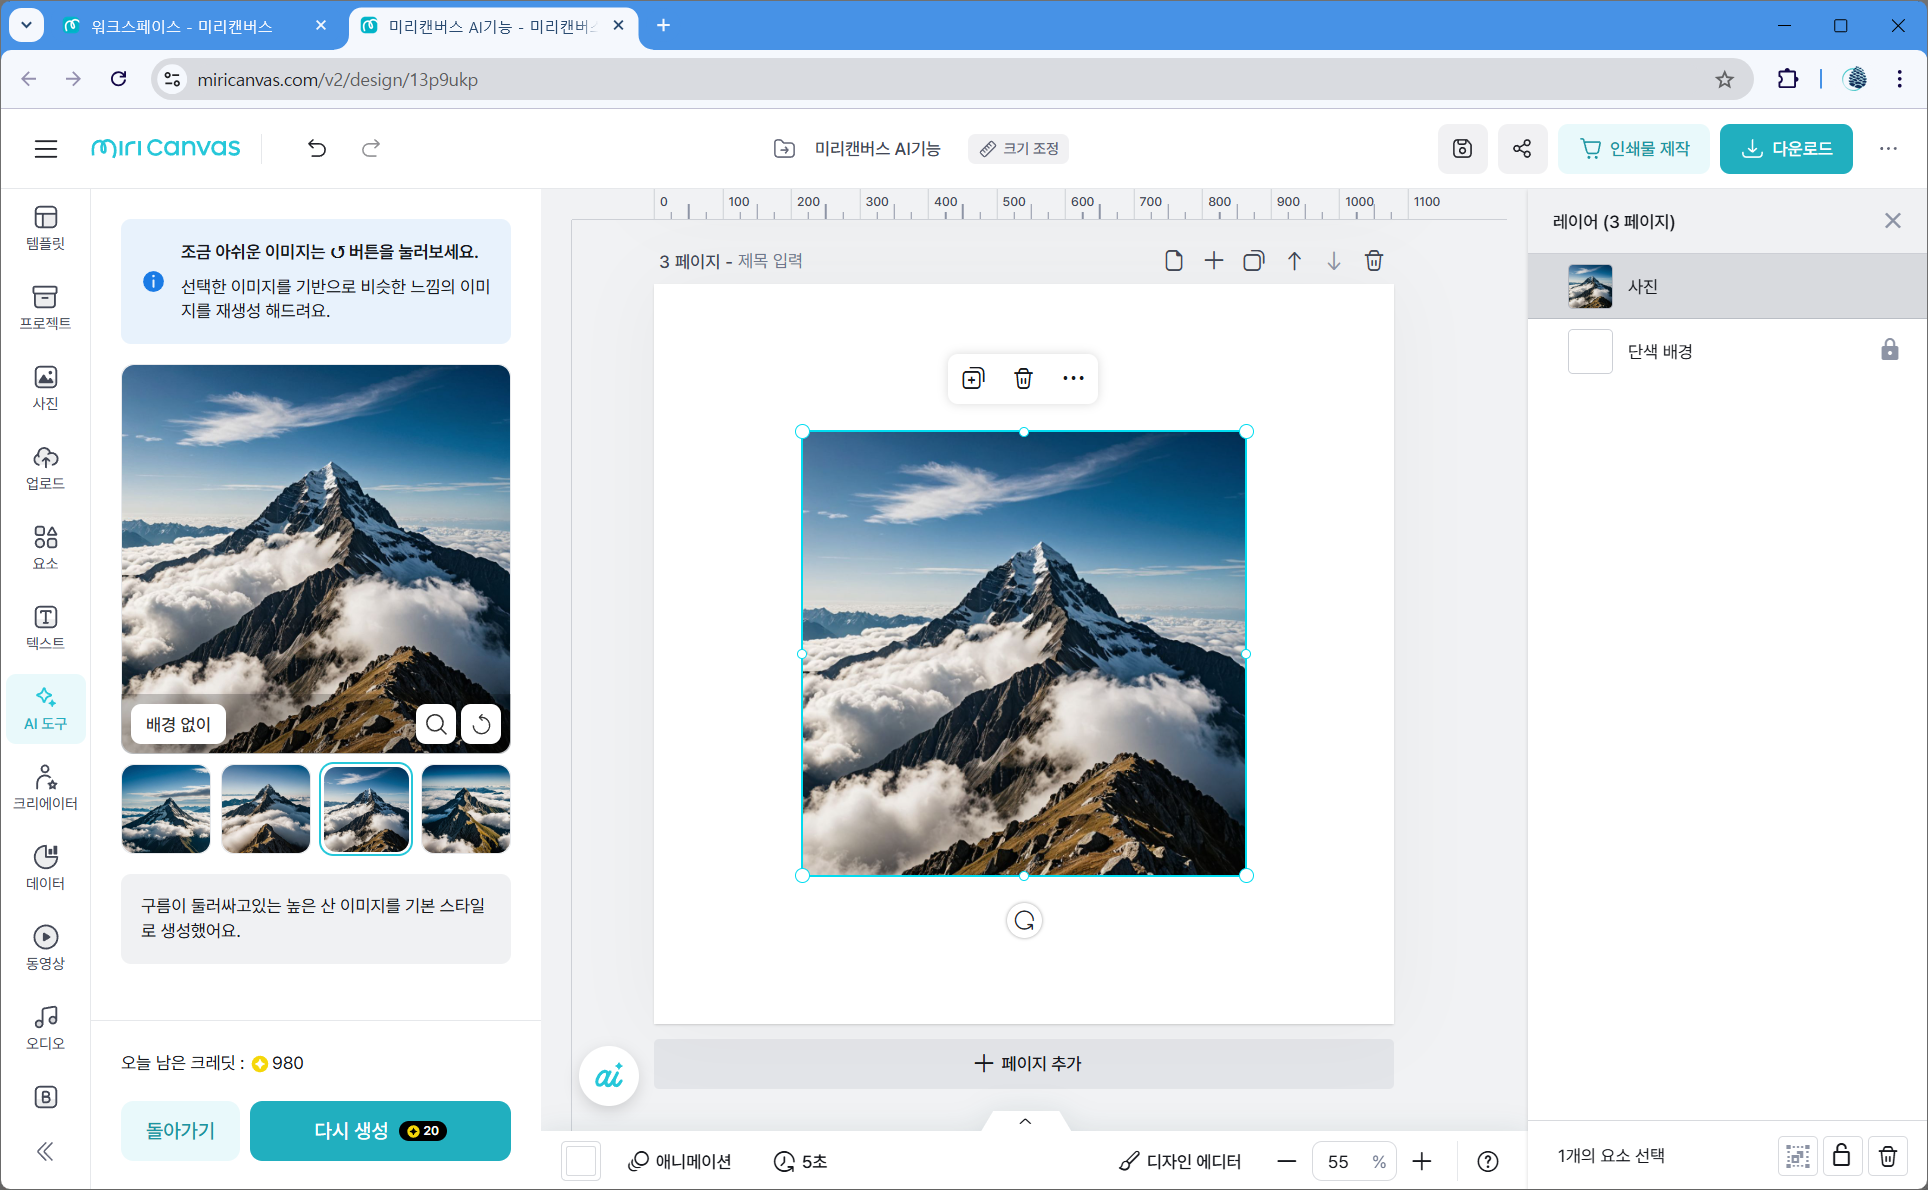Toggle 배경 없이 option on image

(178, 724)
